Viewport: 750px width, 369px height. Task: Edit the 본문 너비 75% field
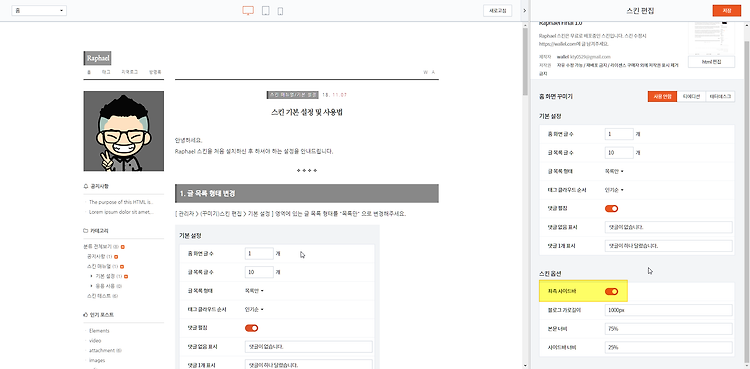(669, 329)
